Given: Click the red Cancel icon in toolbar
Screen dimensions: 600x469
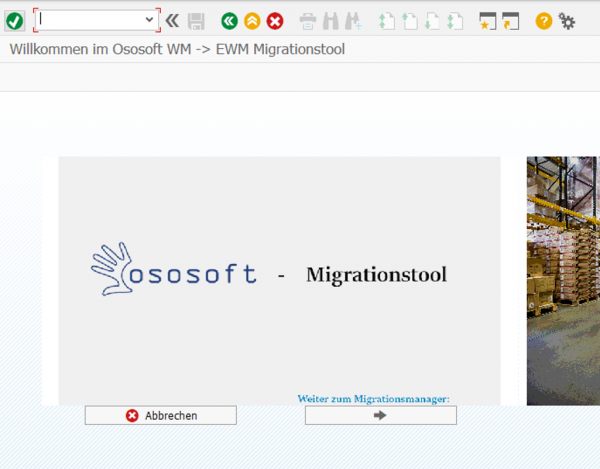Looking at the screenshot, I should 275,21.
